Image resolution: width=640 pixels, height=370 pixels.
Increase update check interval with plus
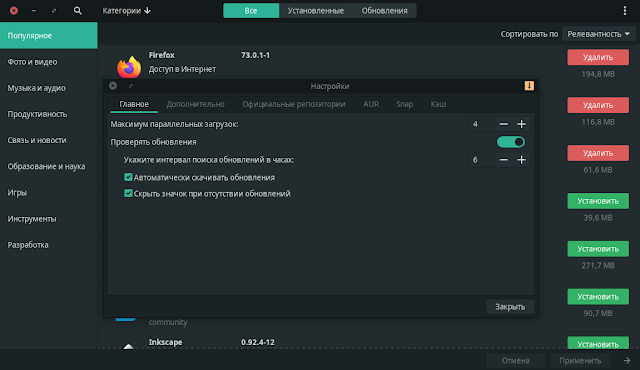tap(521, 160)
